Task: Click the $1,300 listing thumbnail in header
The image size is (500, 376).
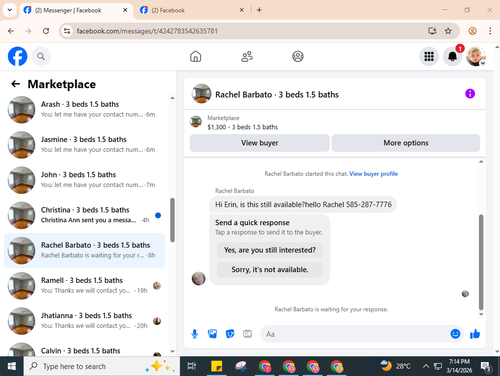Action: coord(196,122)
